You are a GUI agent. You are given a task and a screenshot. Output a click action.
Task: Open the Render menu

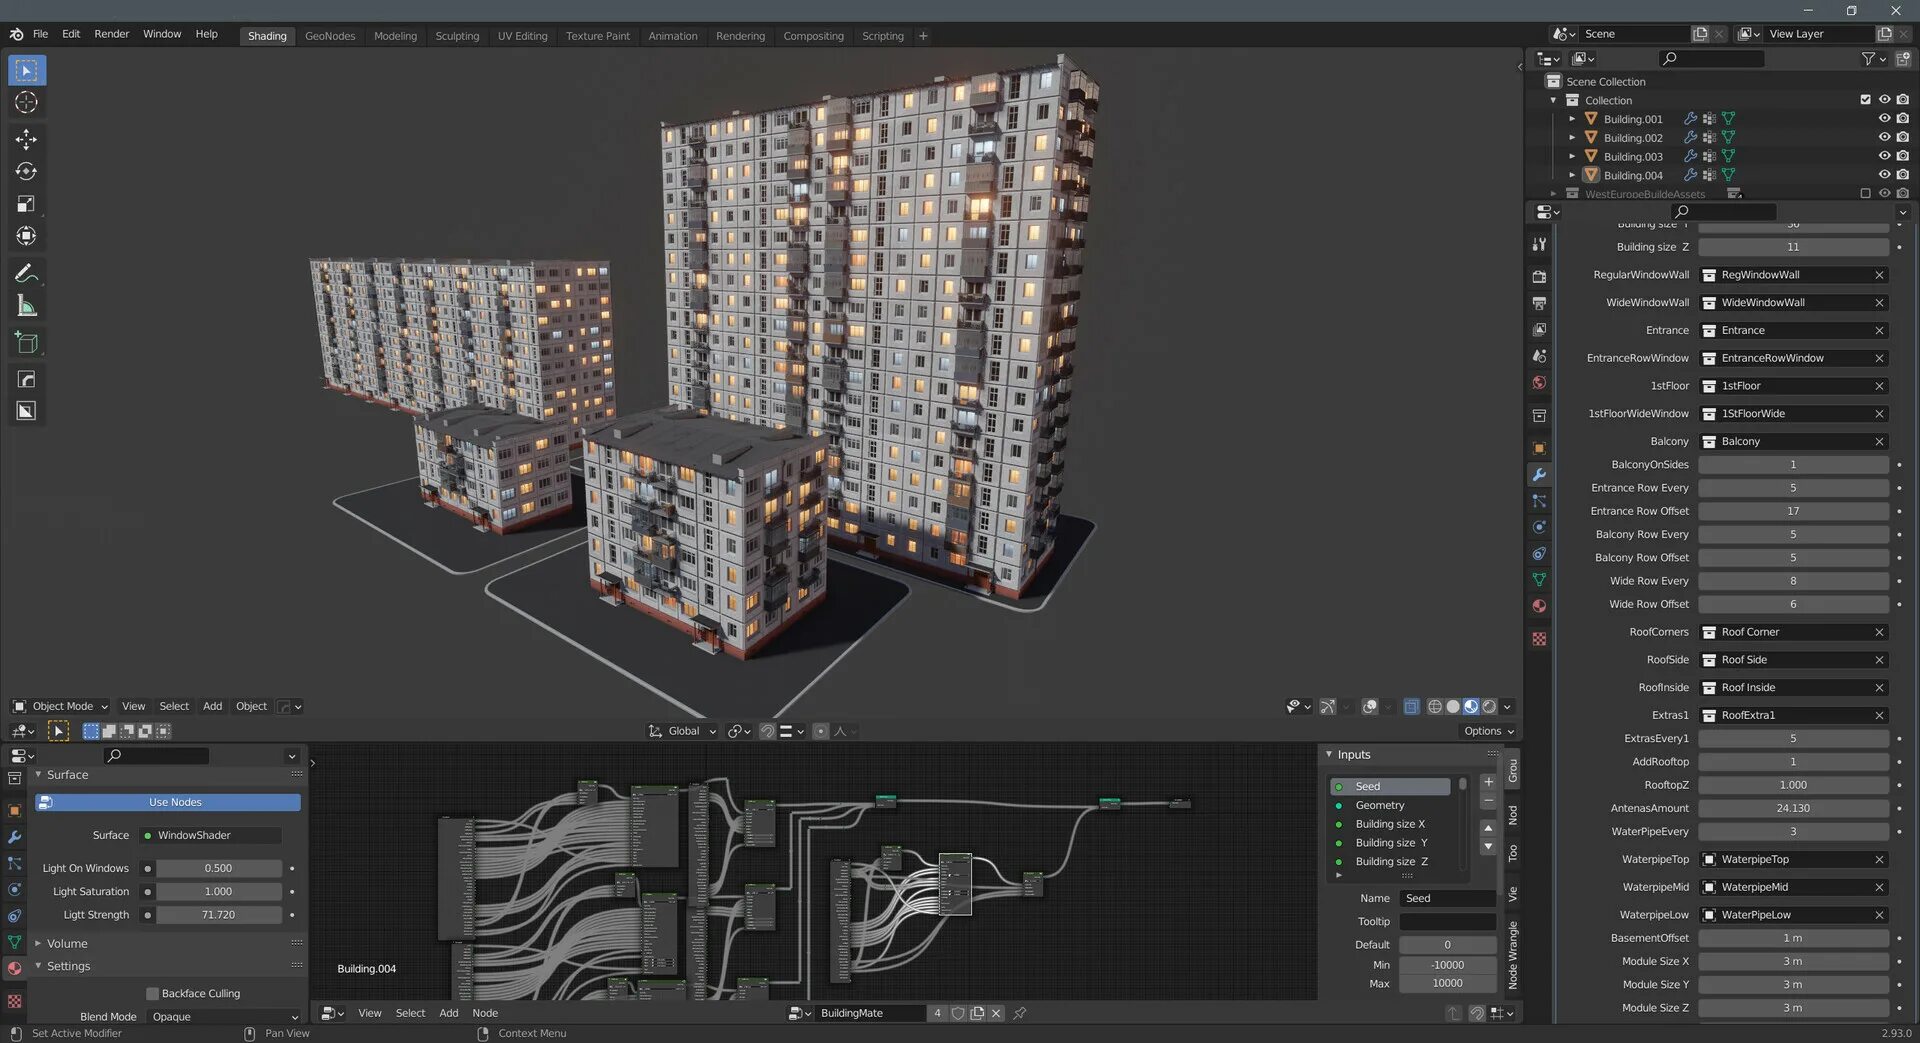[111, 34]
